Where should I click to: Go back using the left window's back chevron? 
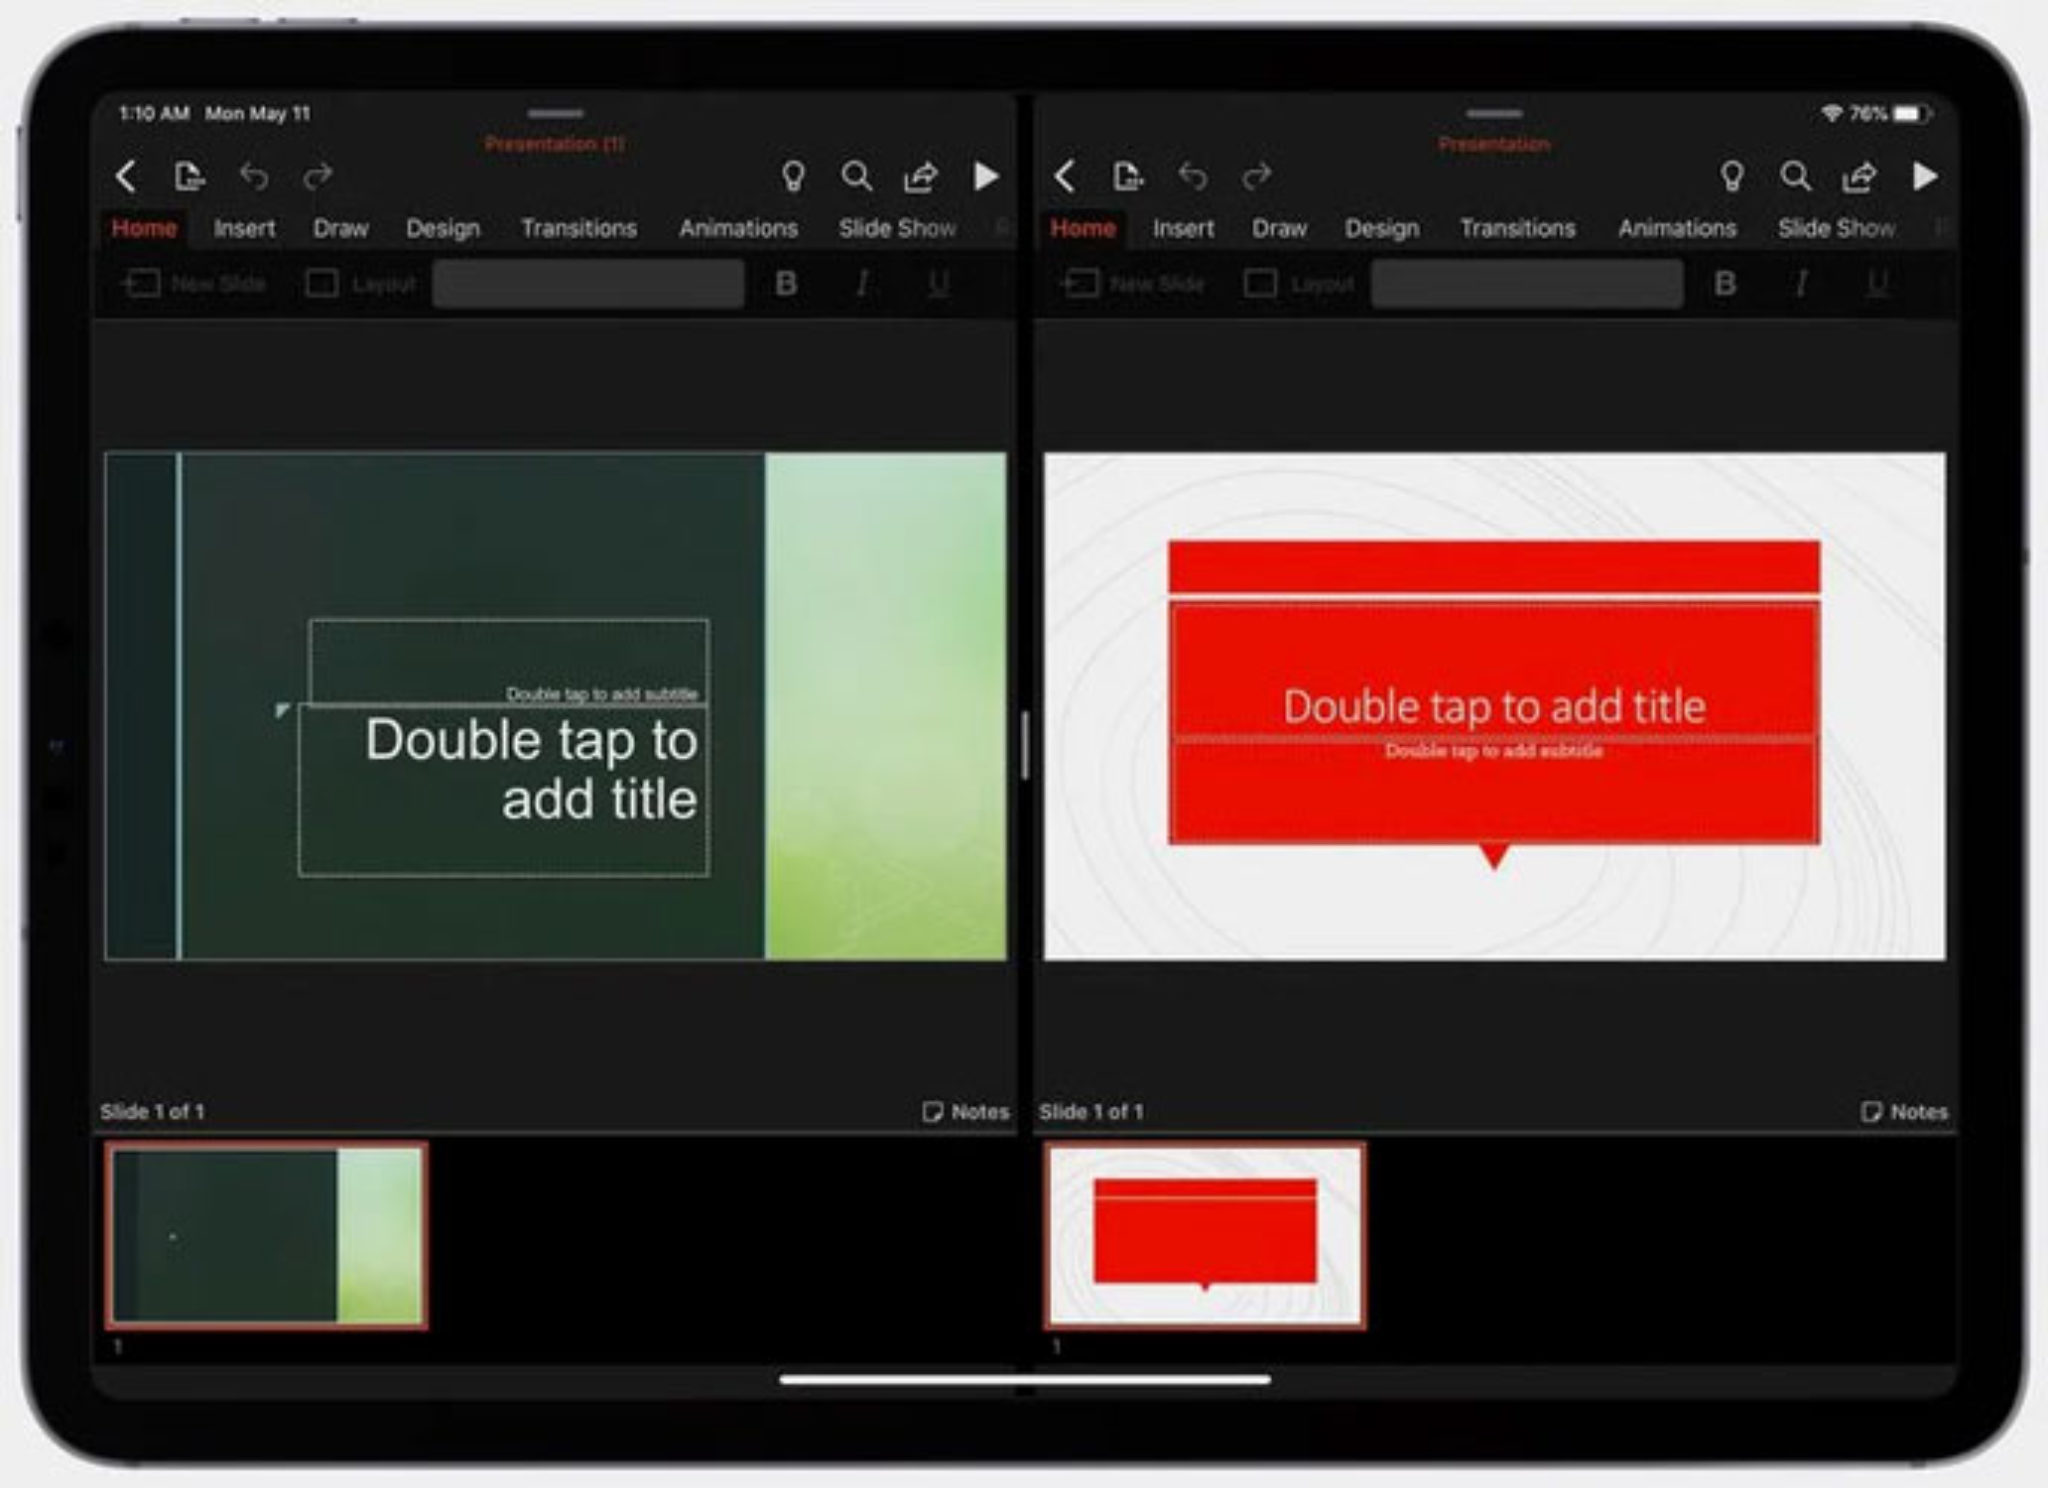coord(126,176)
